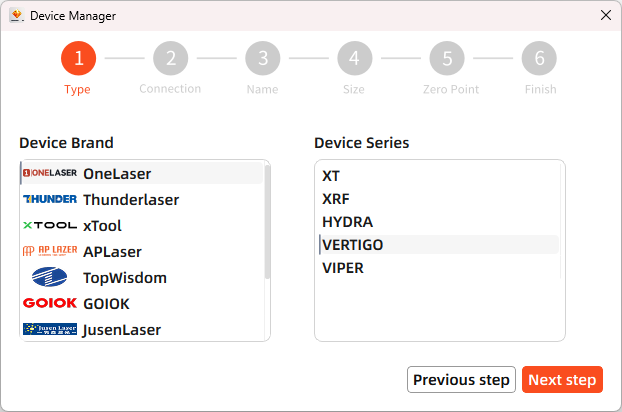Click the Next step button
Viewport: 622px width, 412px height.
[562, 380]
